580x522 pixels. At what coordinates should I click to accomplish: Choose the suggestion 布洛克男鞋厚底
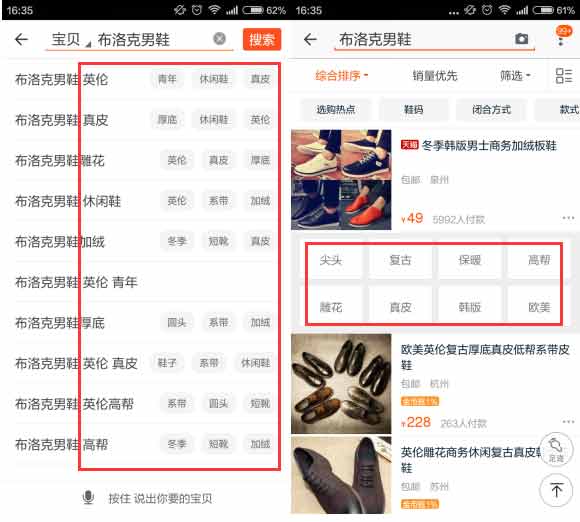click(60, 323)
